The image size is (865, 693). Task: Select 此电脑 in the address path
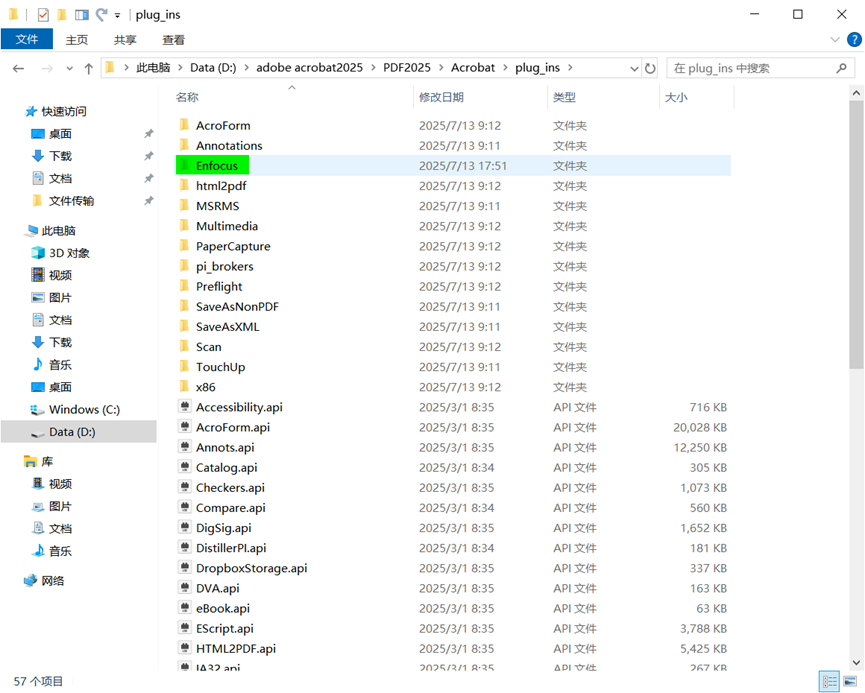(153, 68)
